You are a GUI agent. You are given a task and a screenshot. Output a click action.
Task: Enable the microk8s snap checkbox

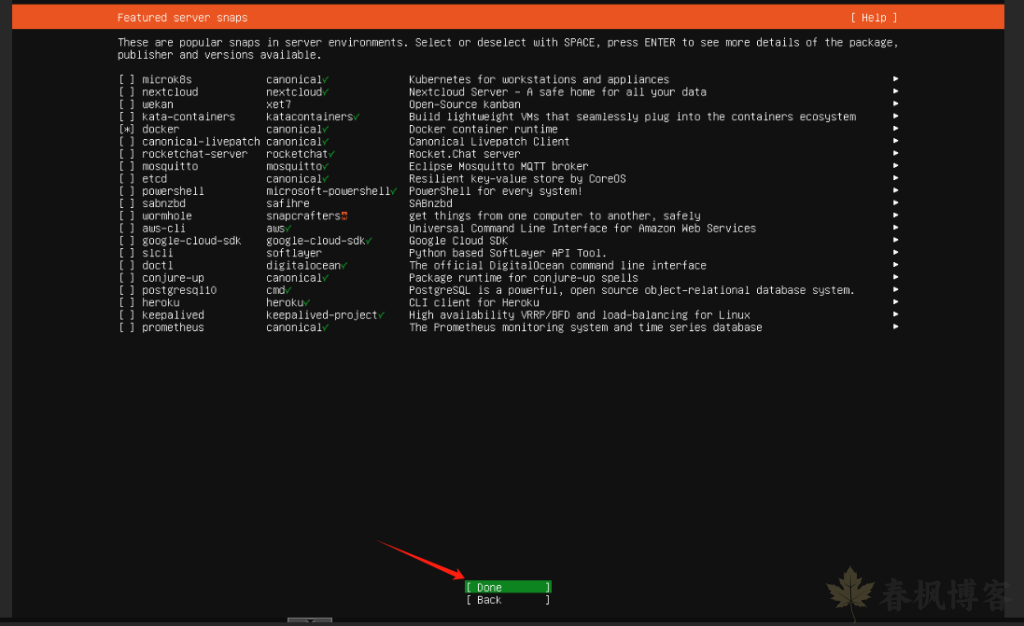point(126,80)
